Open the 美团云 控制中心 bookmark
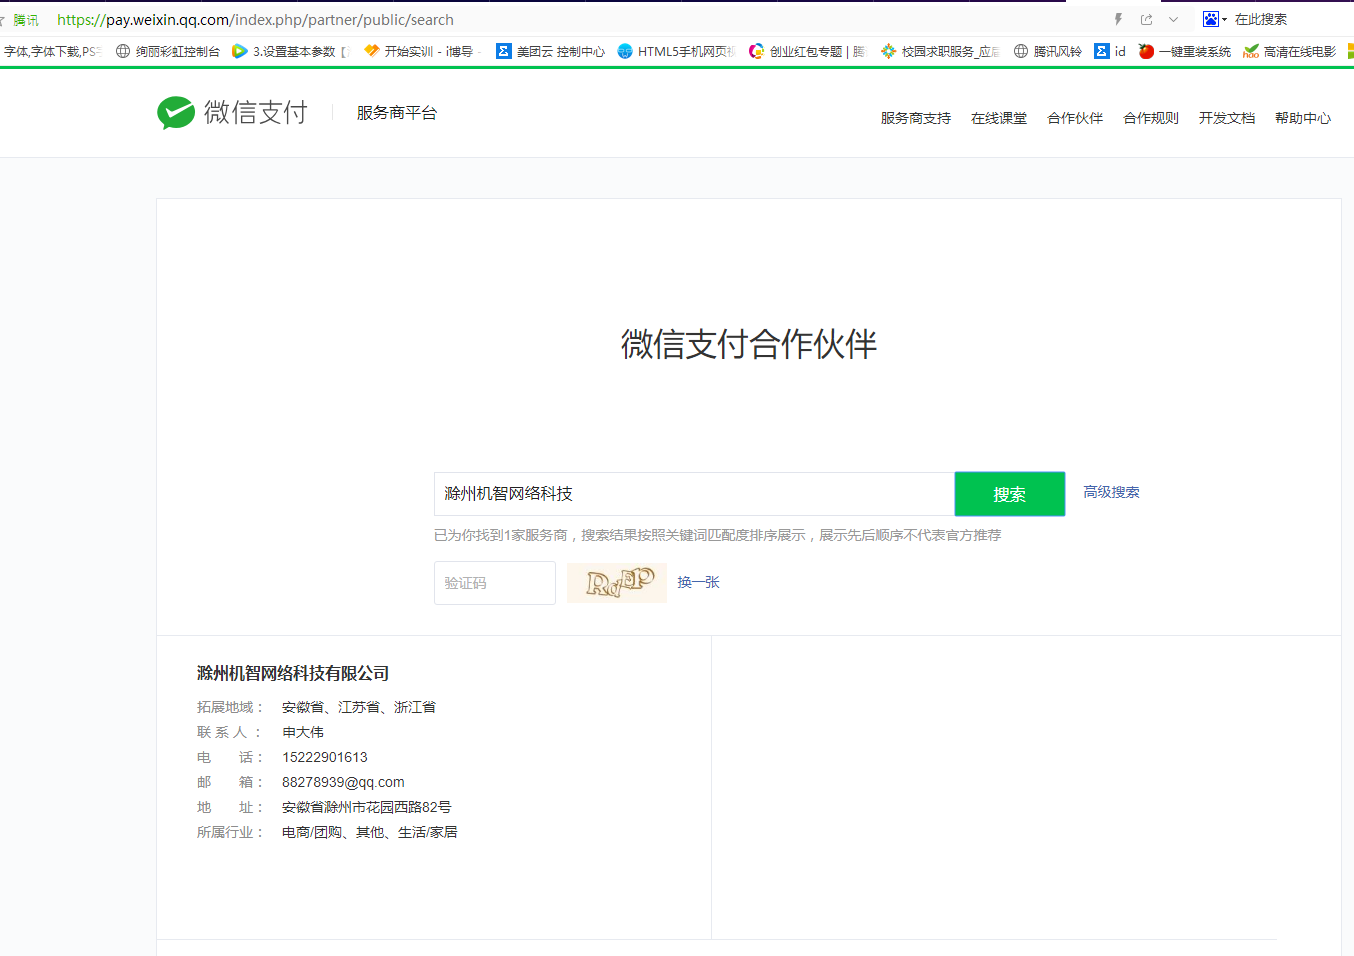1354x956 pixels. click(551, 51)
